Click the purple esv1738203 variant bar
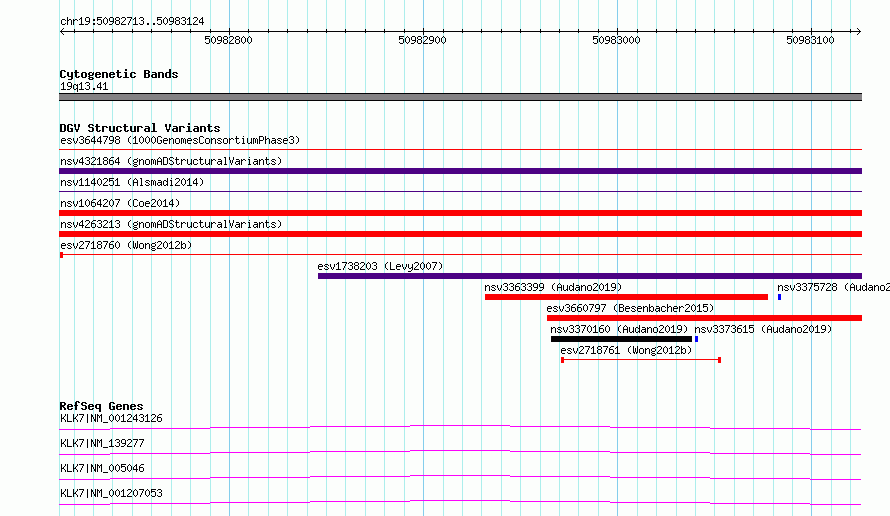Image resolution: width=890 pixels, height=516 pixels. pos(590,276)
